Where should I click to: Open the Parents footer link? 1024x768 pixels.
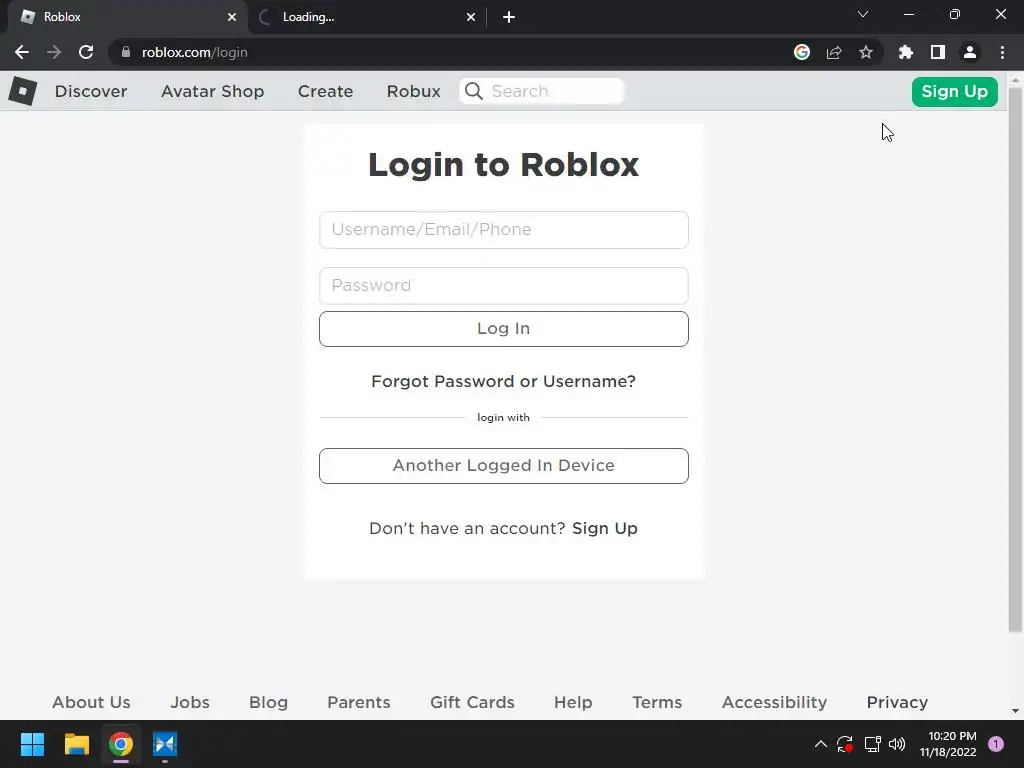click(x=359, y=702)
